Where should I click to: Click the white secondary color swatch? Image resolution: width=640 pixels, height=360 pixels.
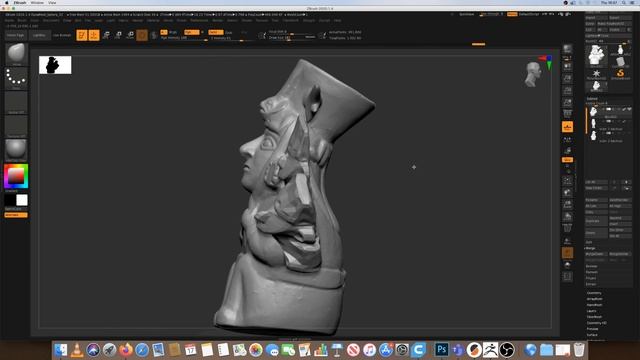(22, 200)
